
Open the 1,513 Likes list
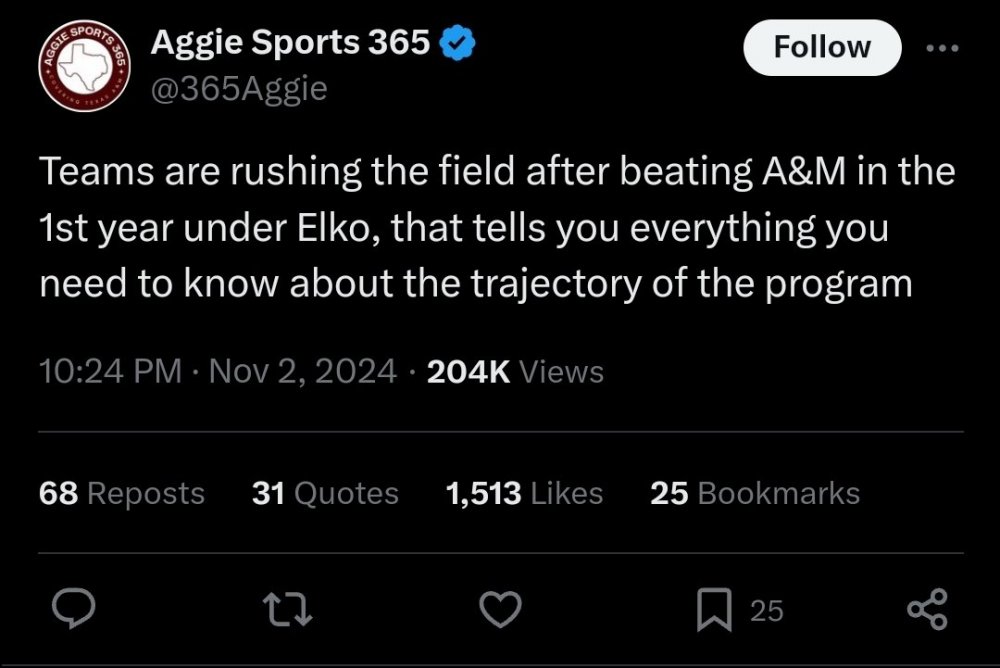click(523, 493)
